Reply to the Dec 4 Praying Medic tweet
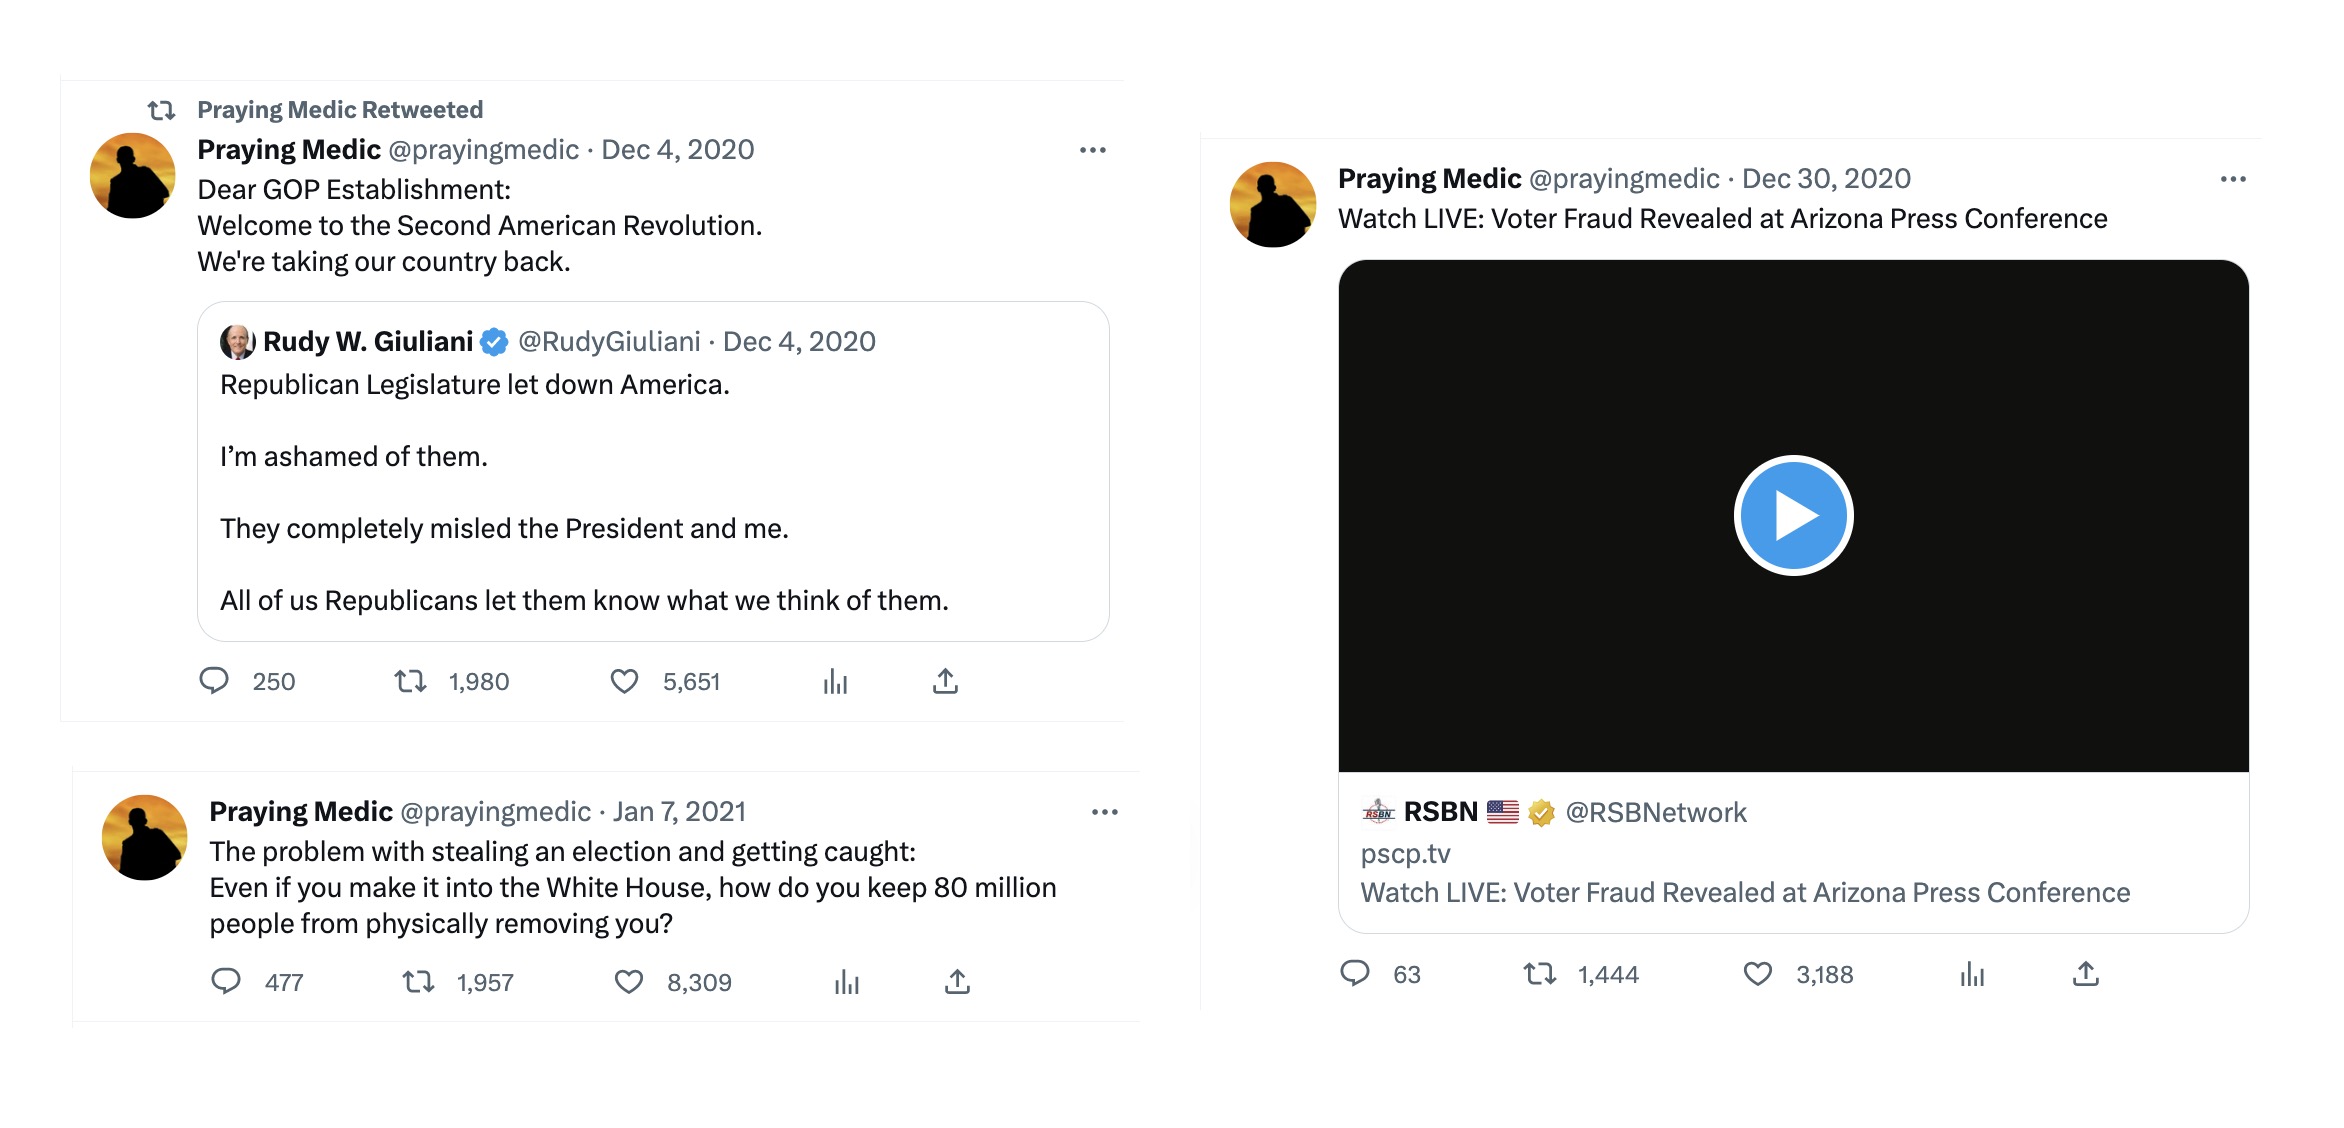Image resolution: width=2344 pixels, height=1128 pixels. 214,682
